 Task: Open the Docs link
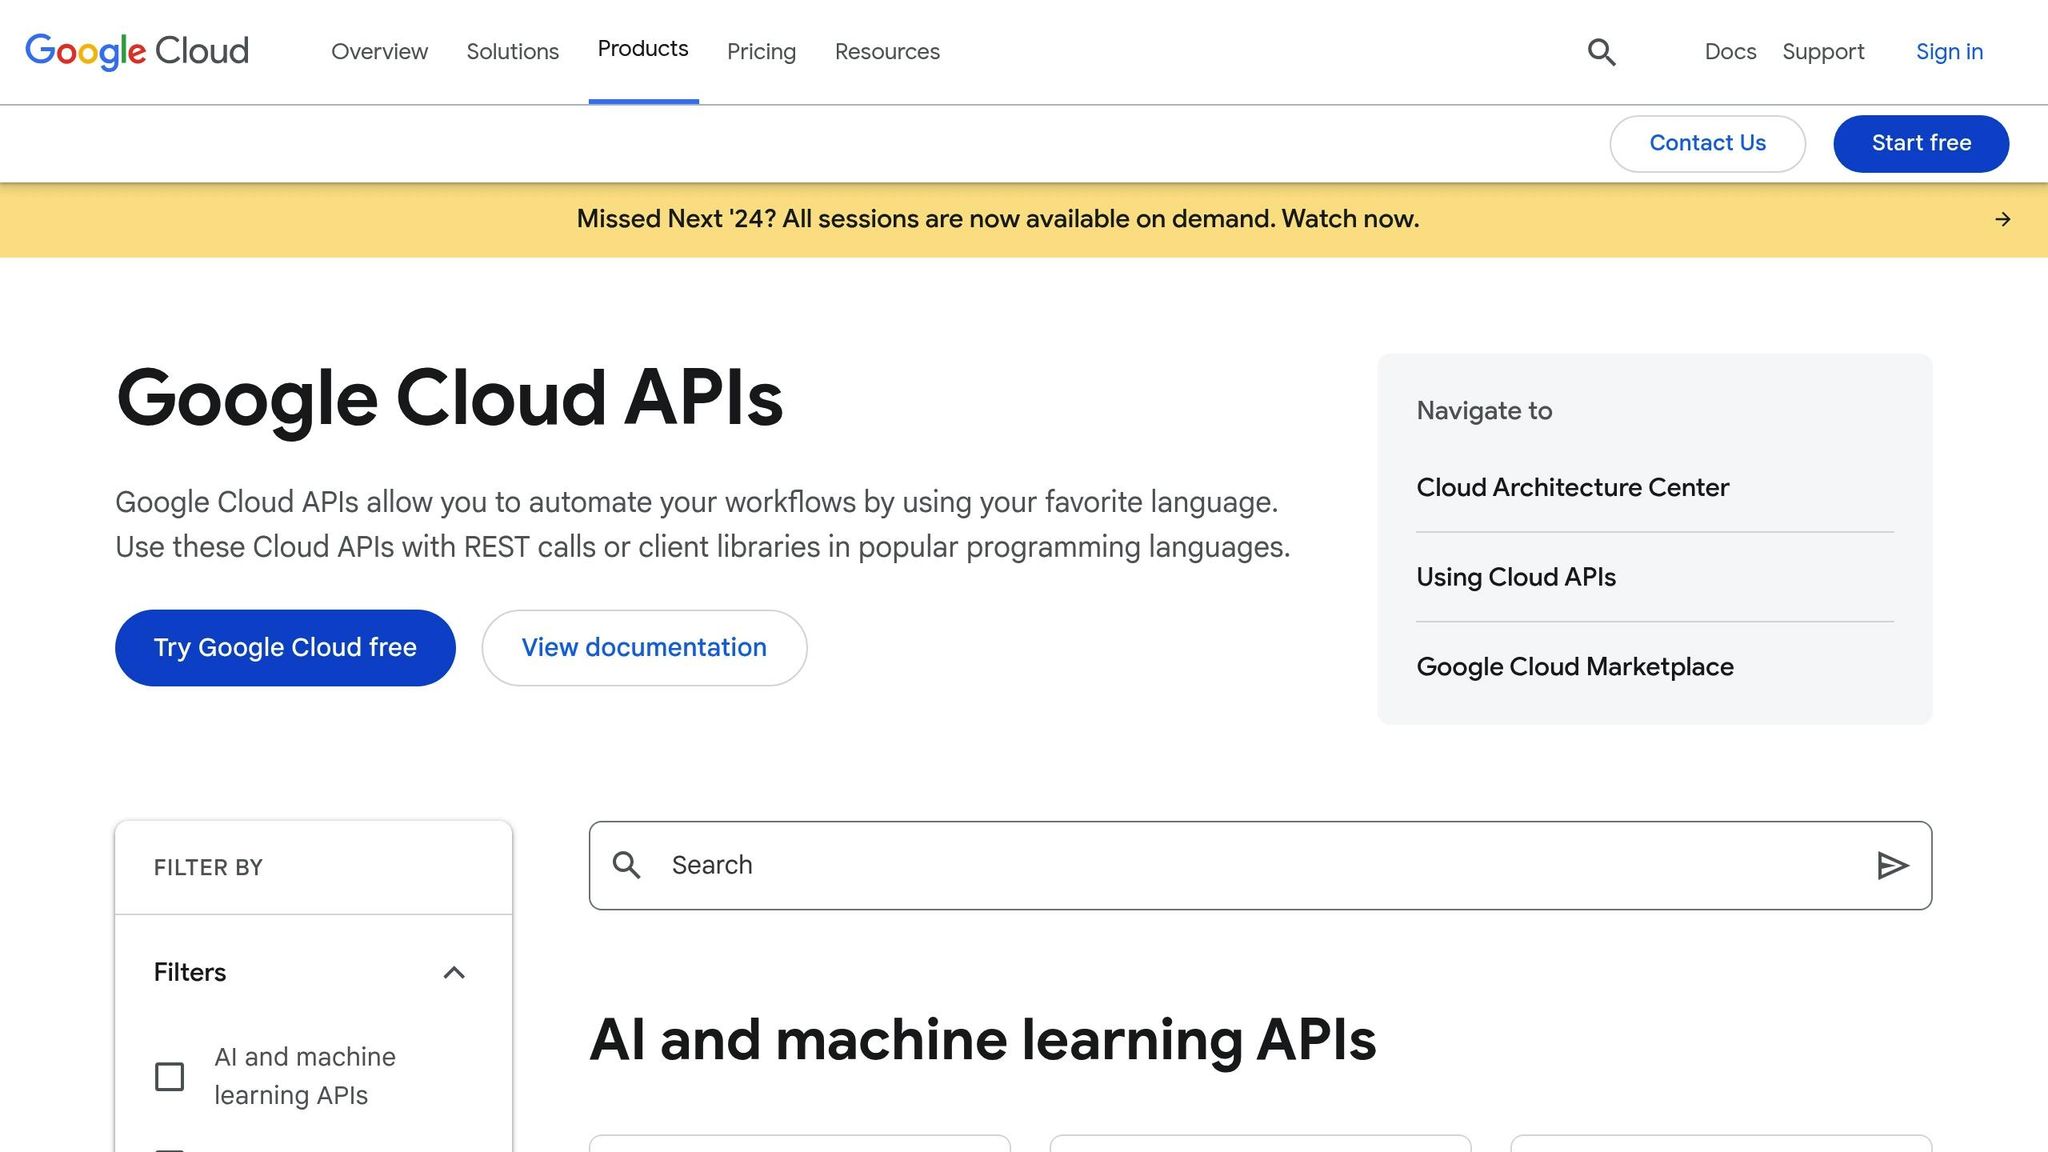click(1730, 52)
